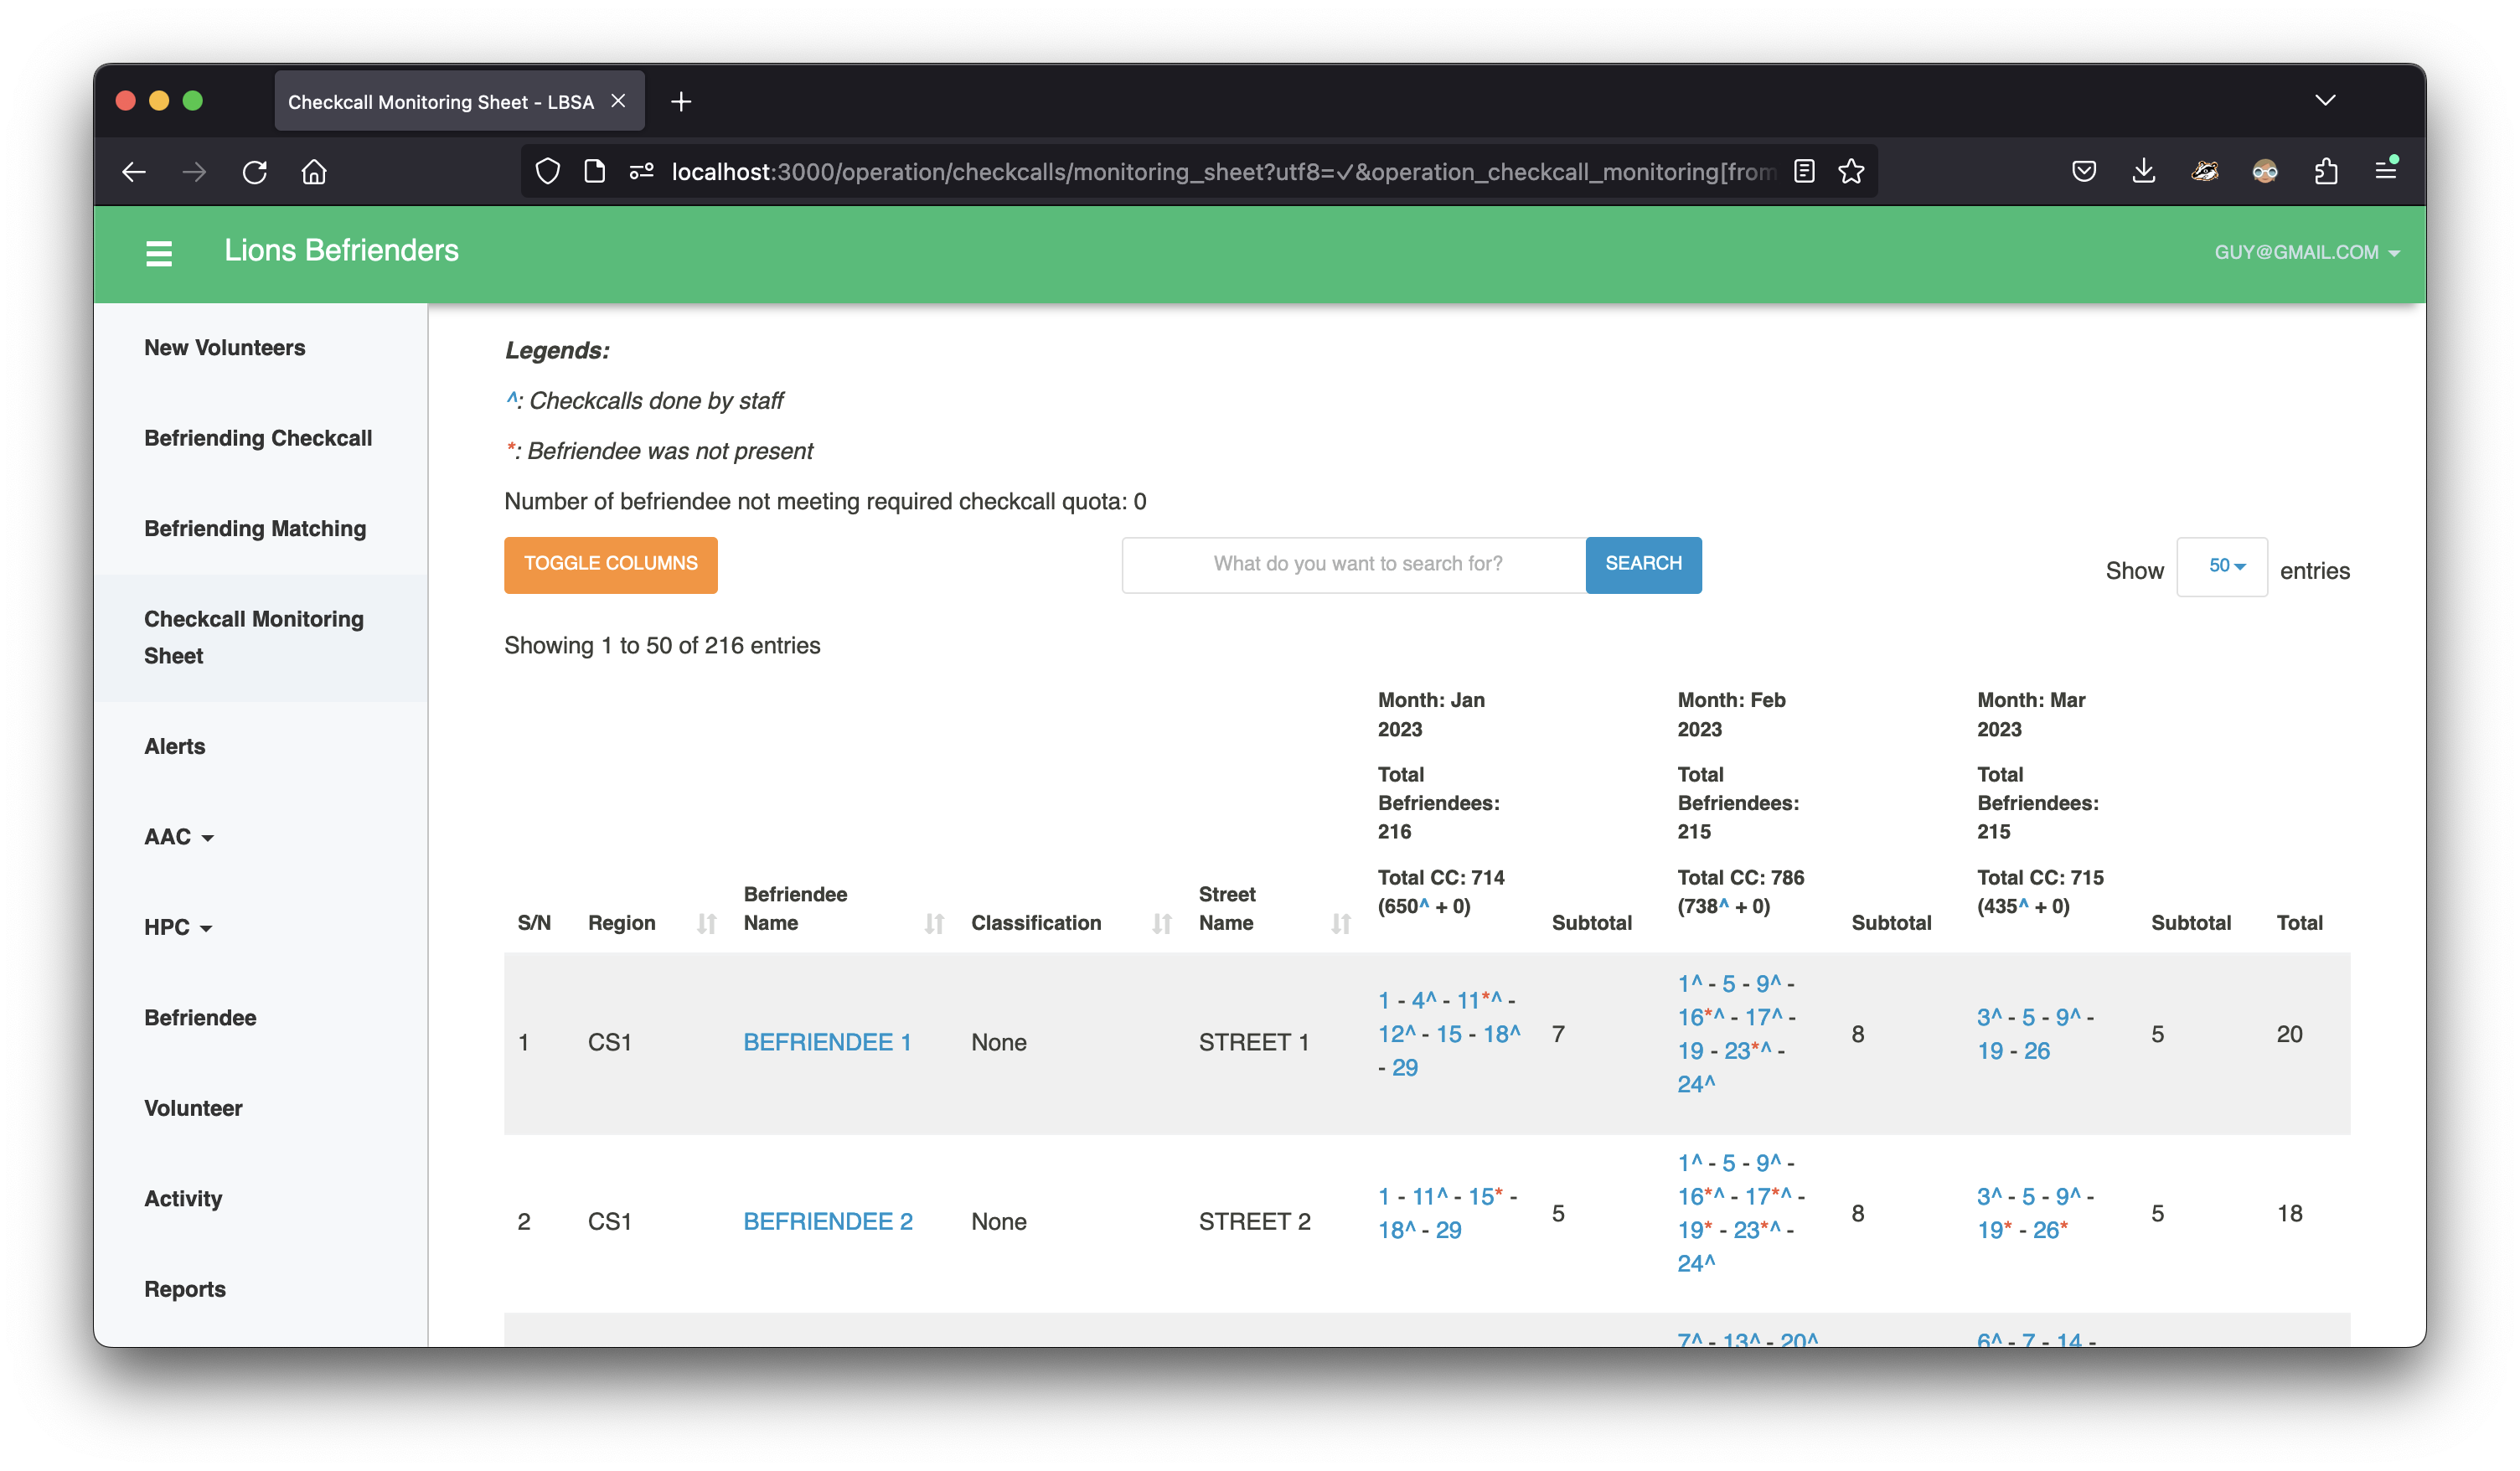Screen dimensions: 2520x1471
Task: Bookmark this page with star icon
Action: (1851, 172)
